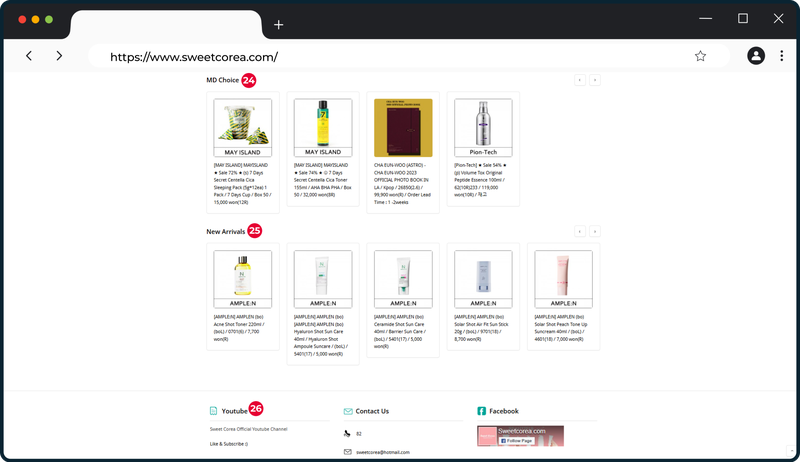Screen dimensions: 800x462
Task: Click the Facebook logo icon in footer
Action: tap(481, 411)
